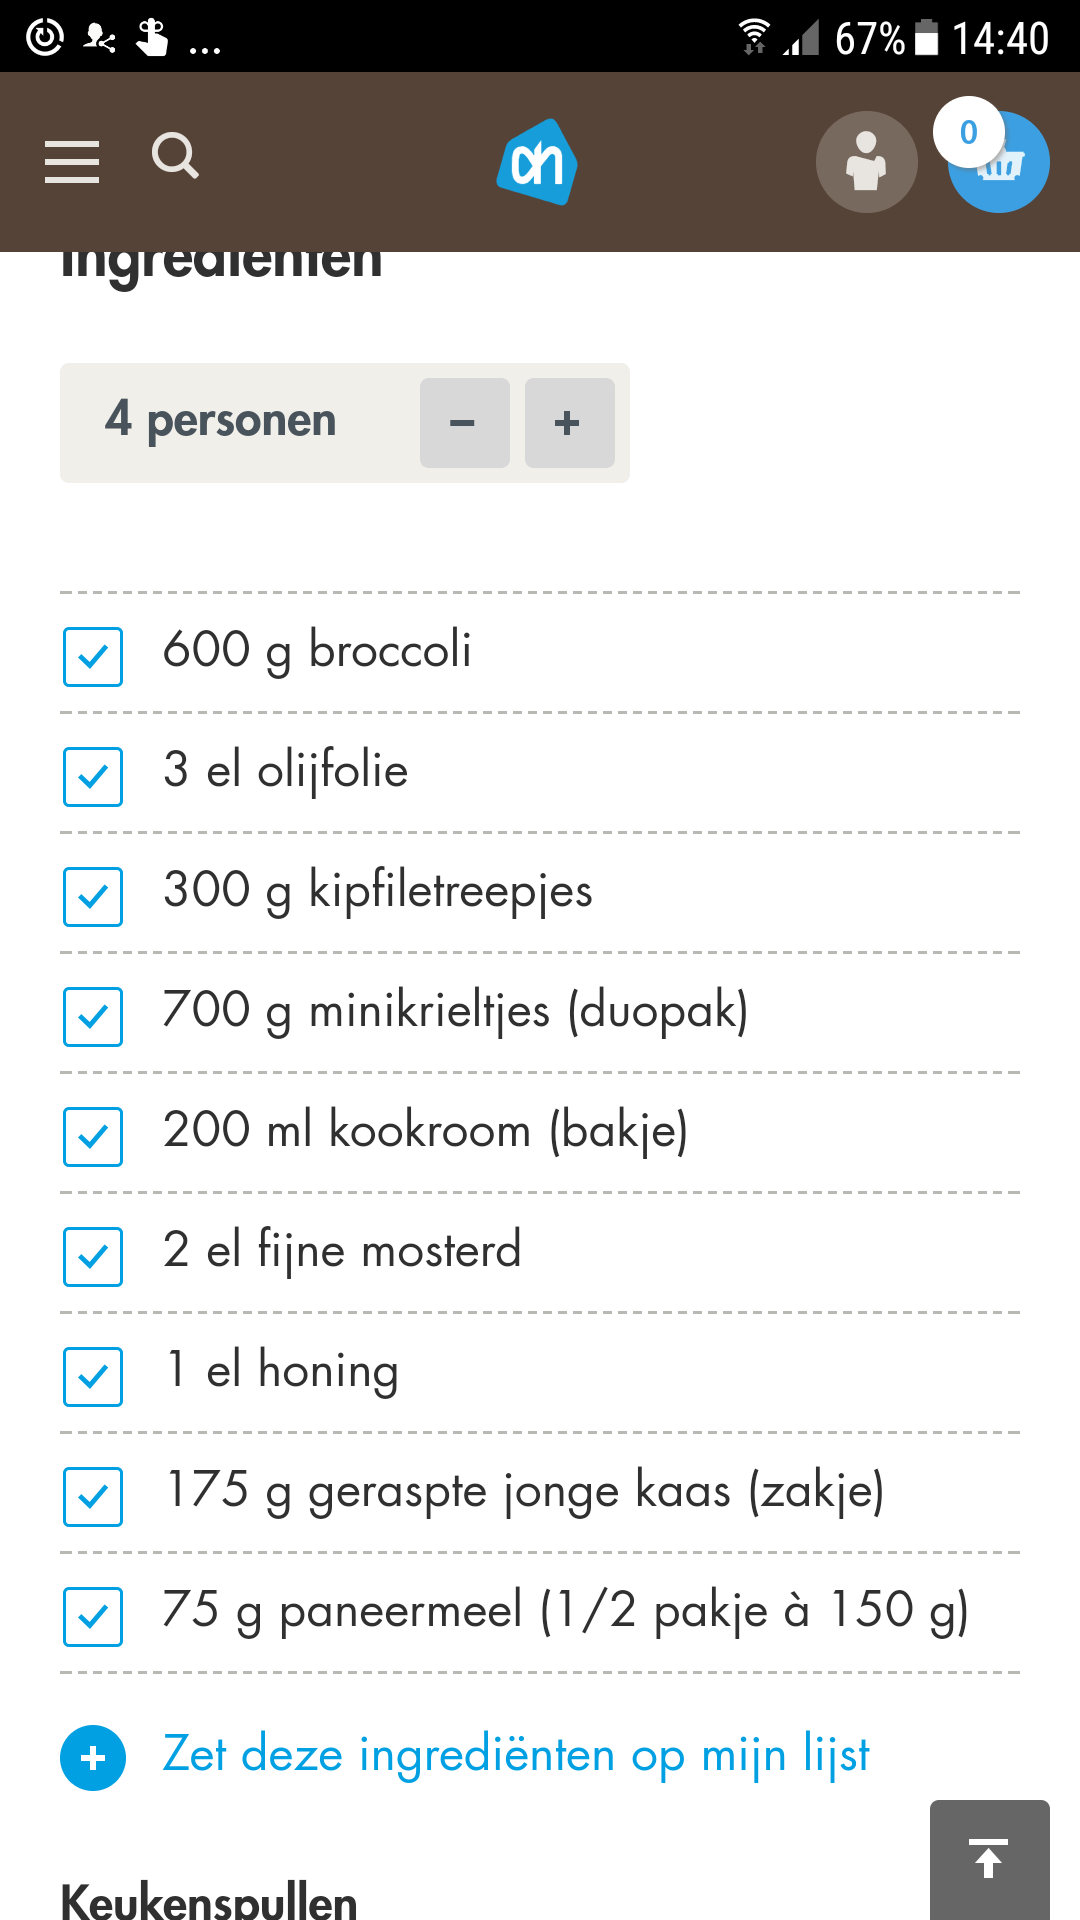Select the 75 g paneermeel item text

coord(566,1612)
